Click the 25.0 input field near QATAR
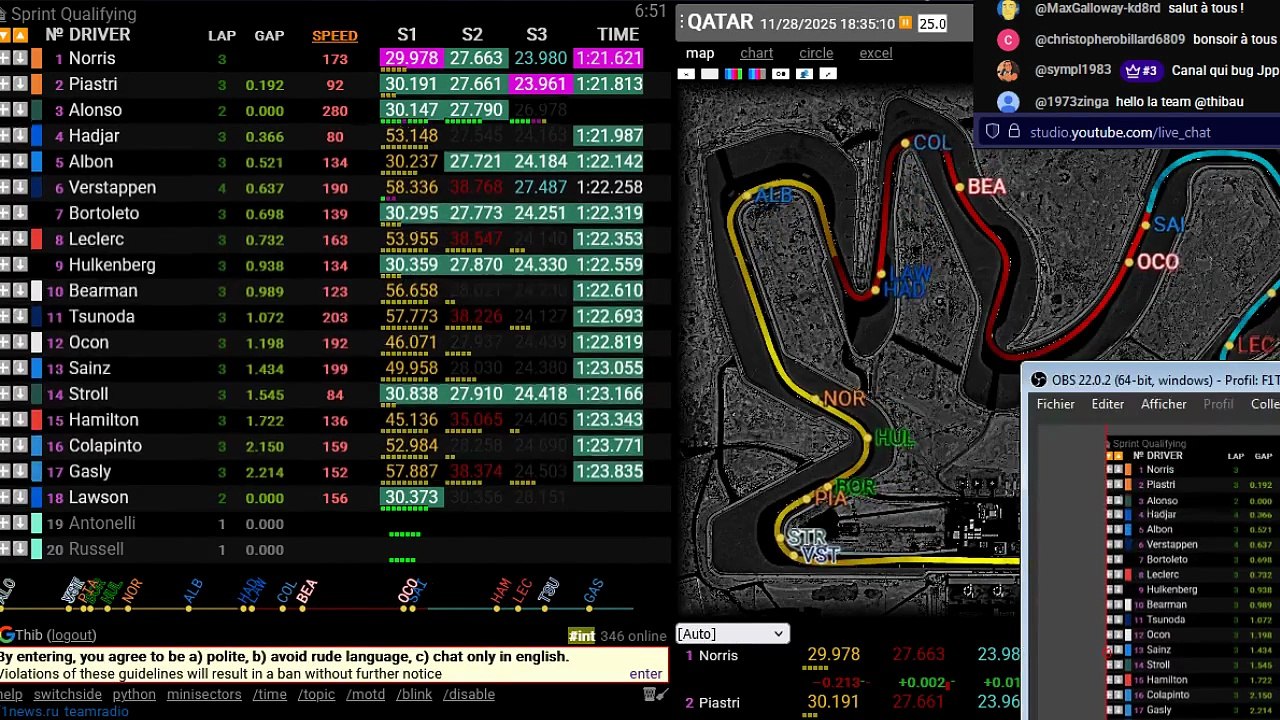This screenshot has height=720, width=1280. 932,23
